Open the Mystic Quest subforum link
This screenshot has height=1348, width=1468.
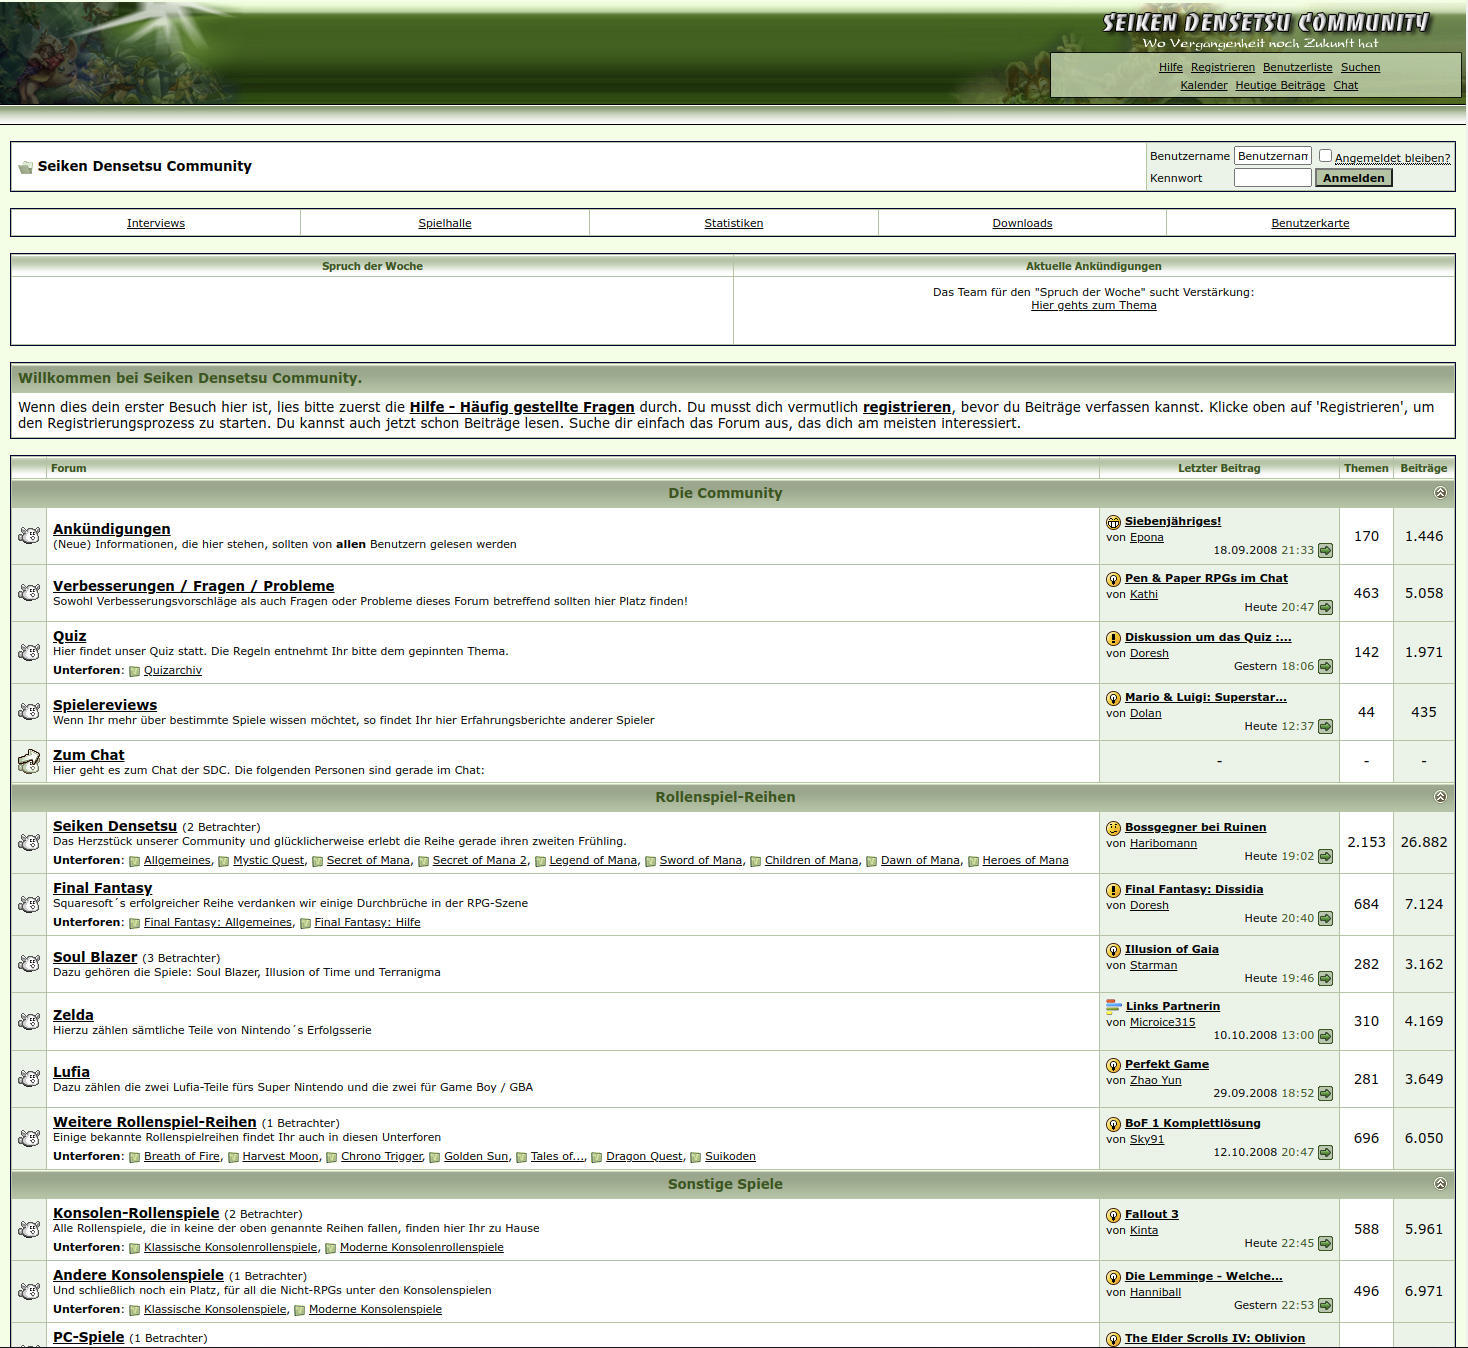pyautogui.click(x=268, y=860)
